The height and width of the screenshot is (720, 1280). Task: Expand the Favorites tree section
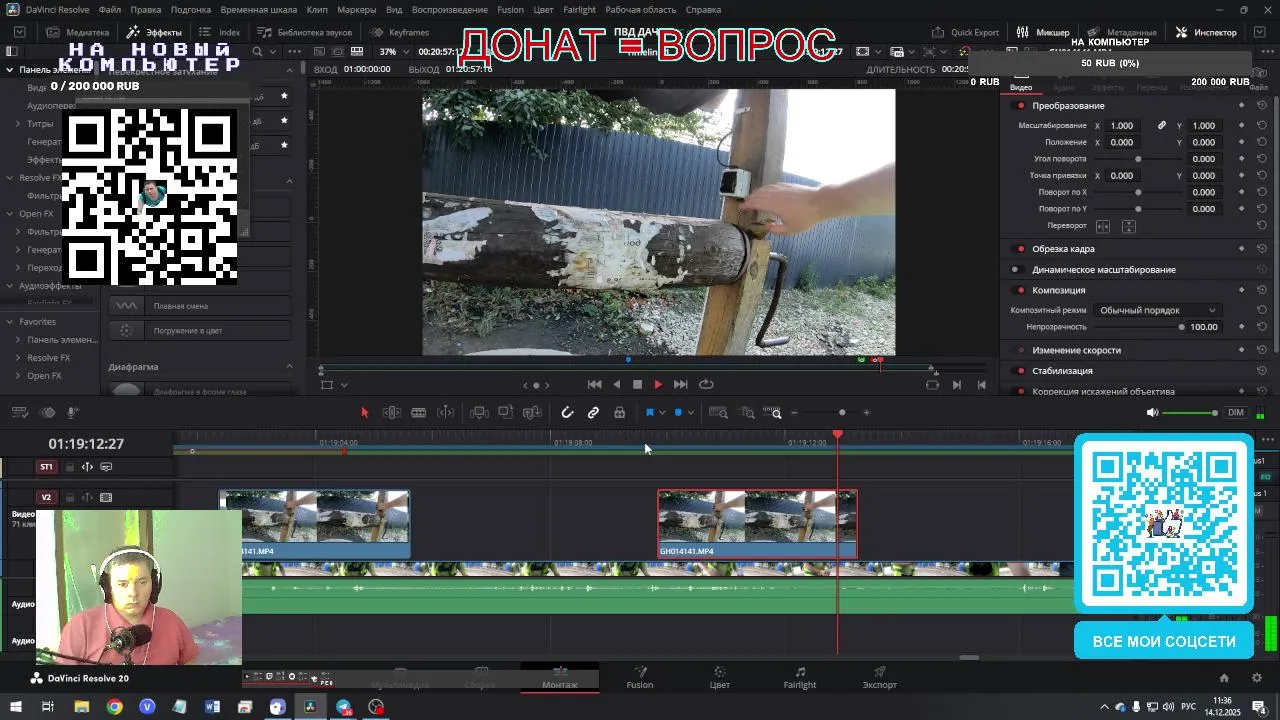point(10,322)
